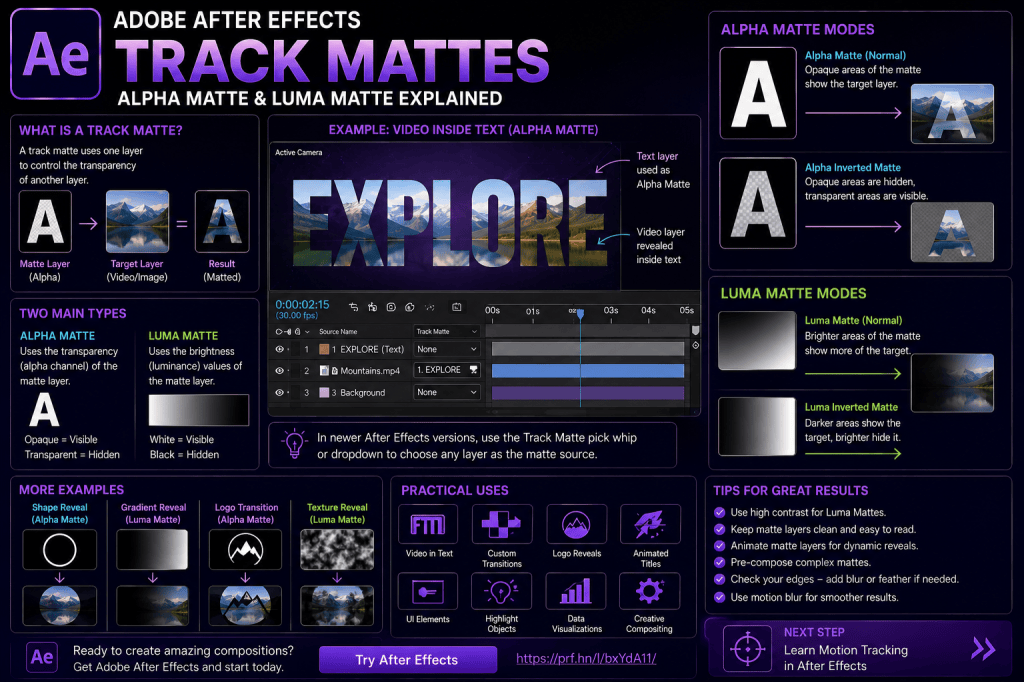1024x682 pixels.
Task: Click the file icon before Mountains.mp4
Action: tap(324, 370)
